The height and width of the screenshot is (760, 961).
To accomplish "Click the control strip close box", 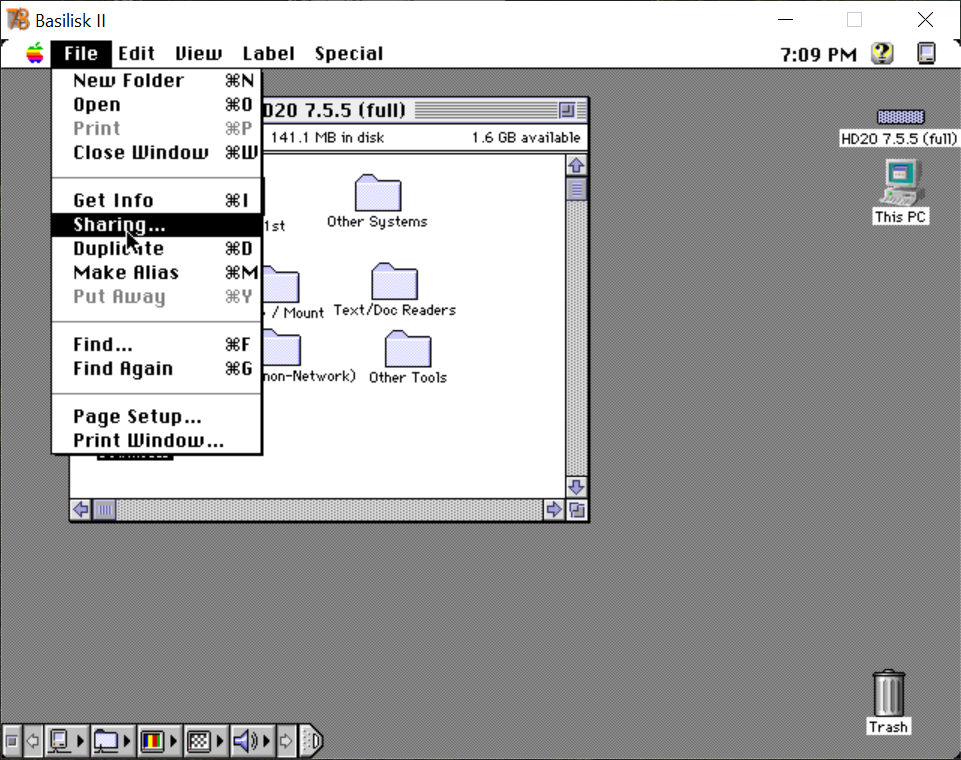I will (11, 741).
